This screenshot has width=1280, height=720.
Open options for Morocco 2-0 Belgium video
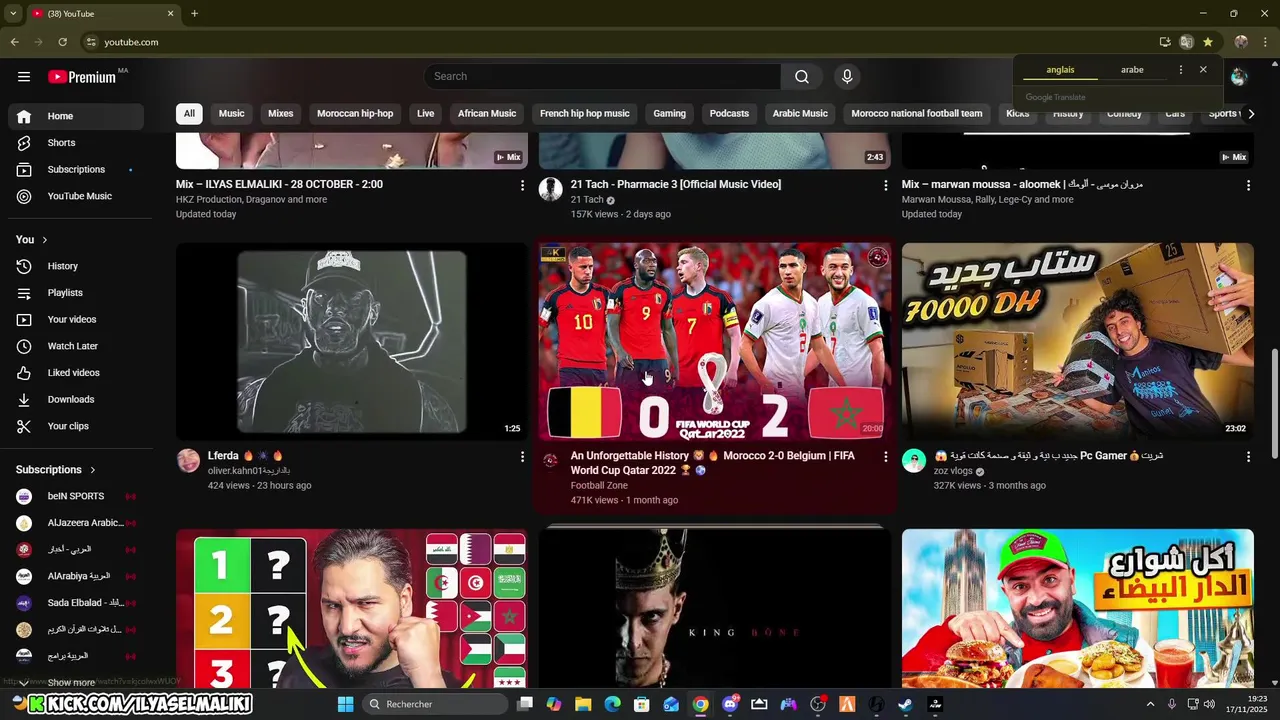click(885, 457)
